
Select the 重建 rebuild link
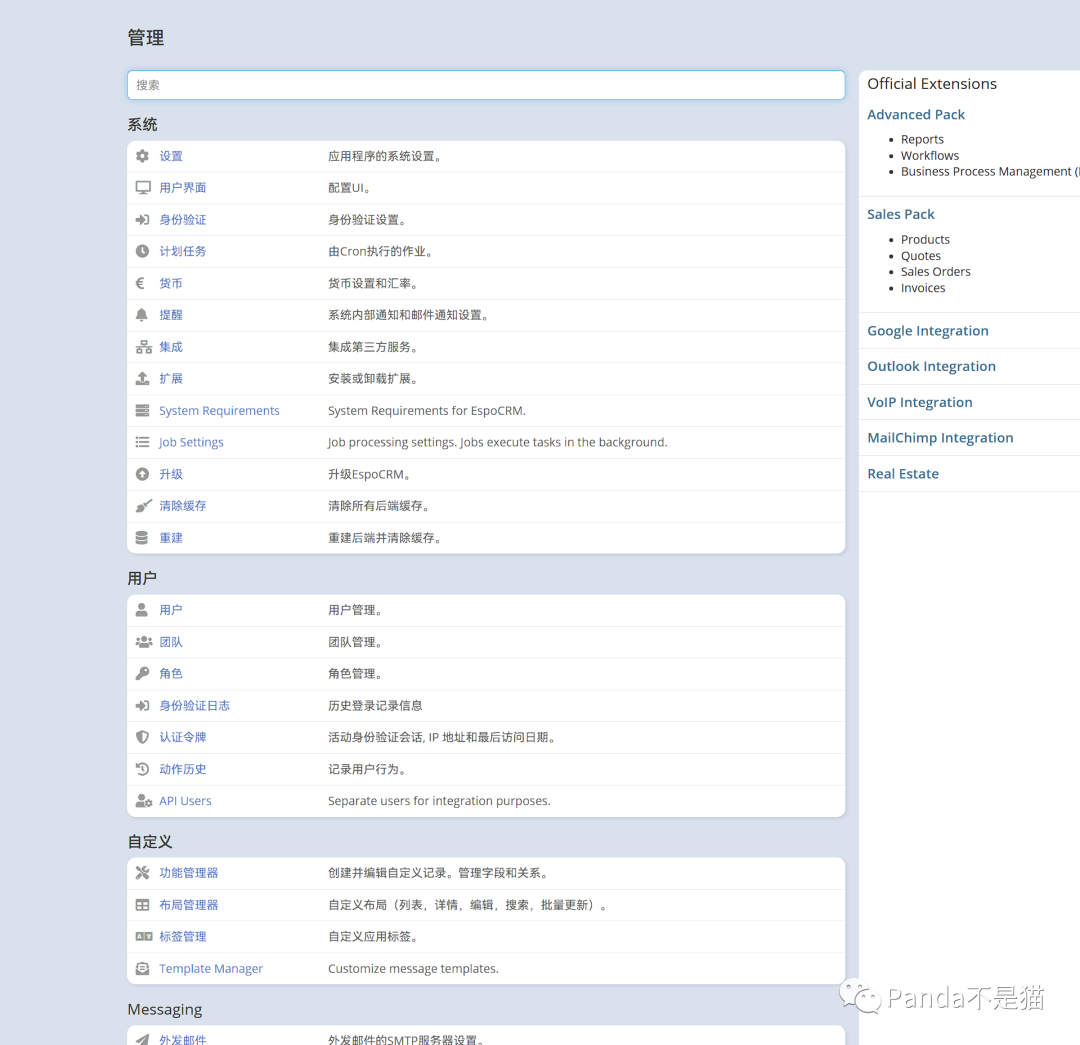[x=171, y=538]
